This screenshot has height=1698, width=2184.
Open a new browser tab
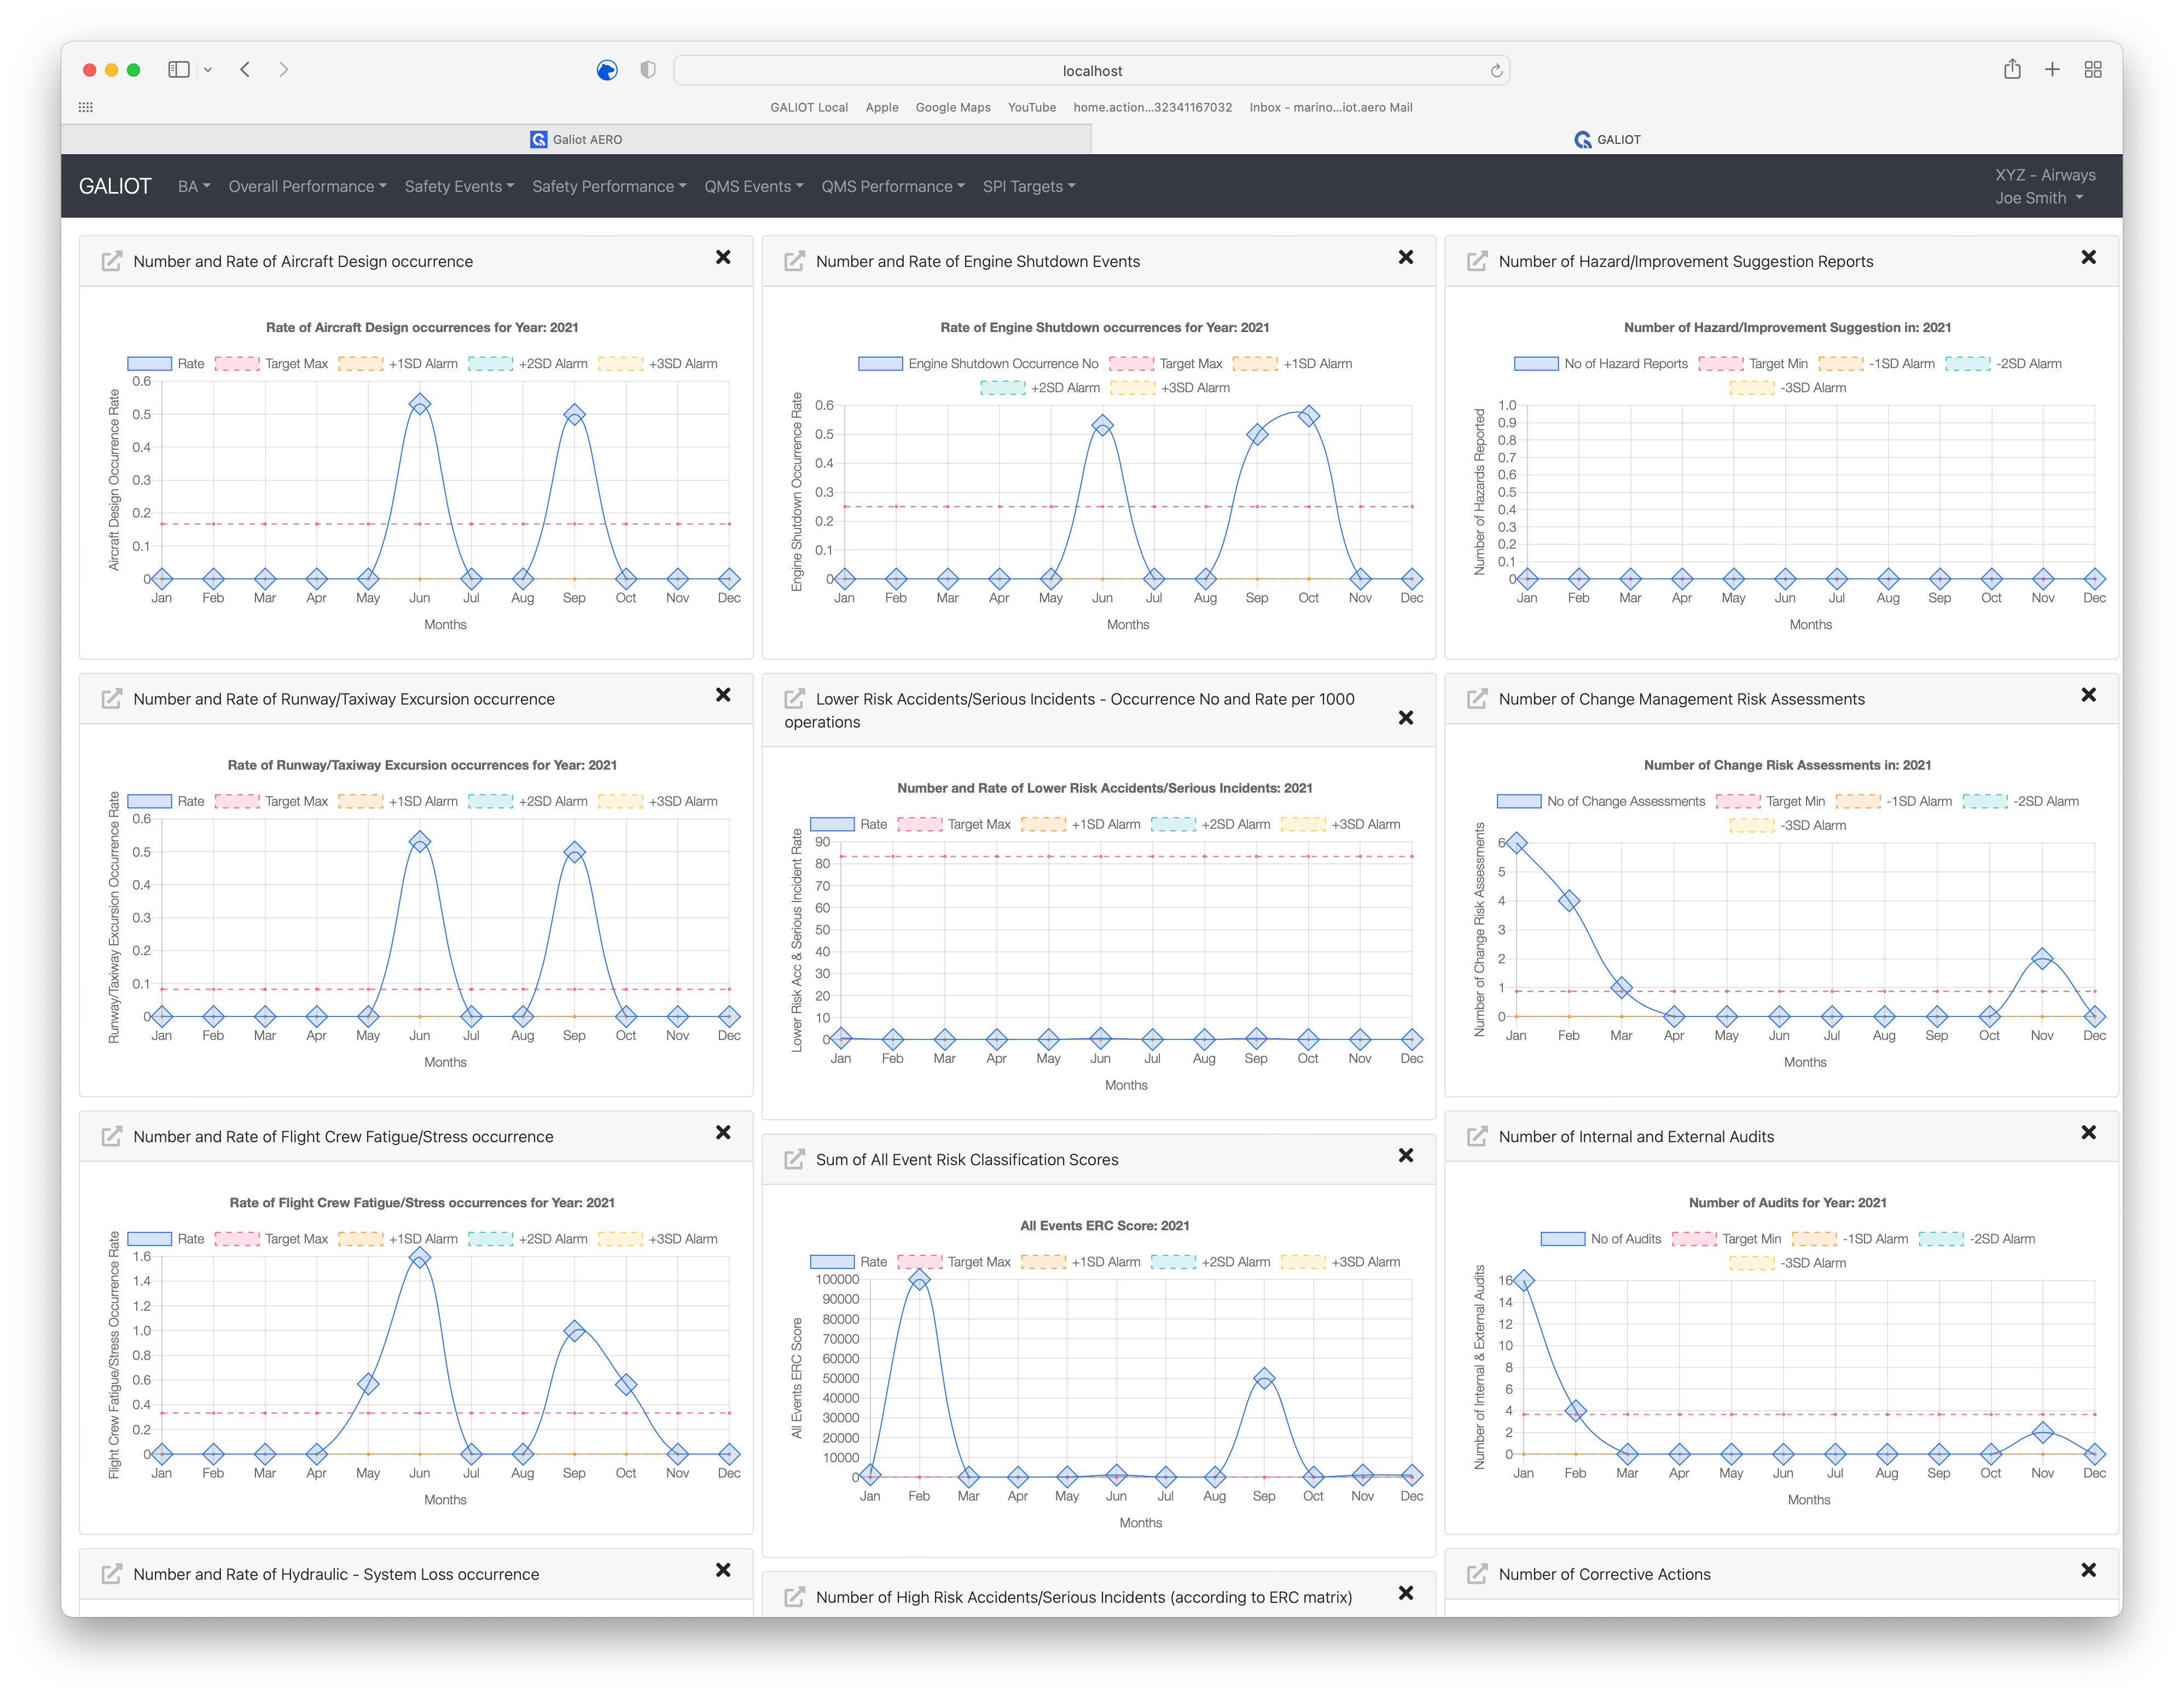(x=2052, y=69)
